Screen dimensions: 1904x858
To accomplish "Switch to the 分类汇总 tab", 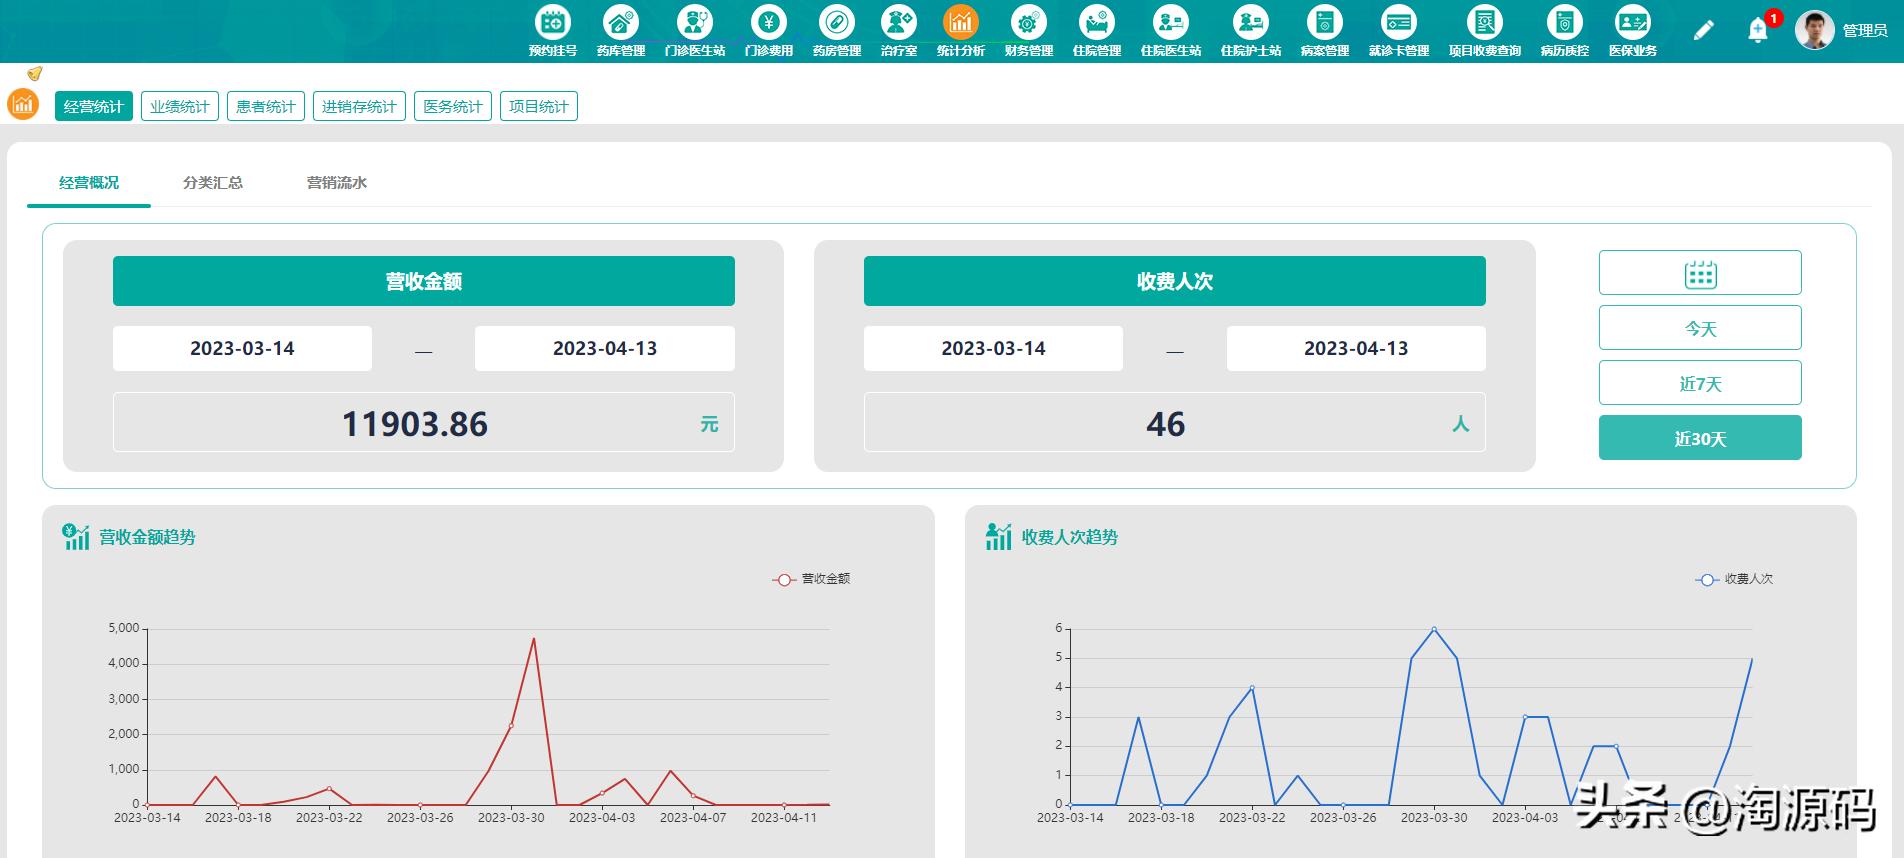I will [212, 183].
